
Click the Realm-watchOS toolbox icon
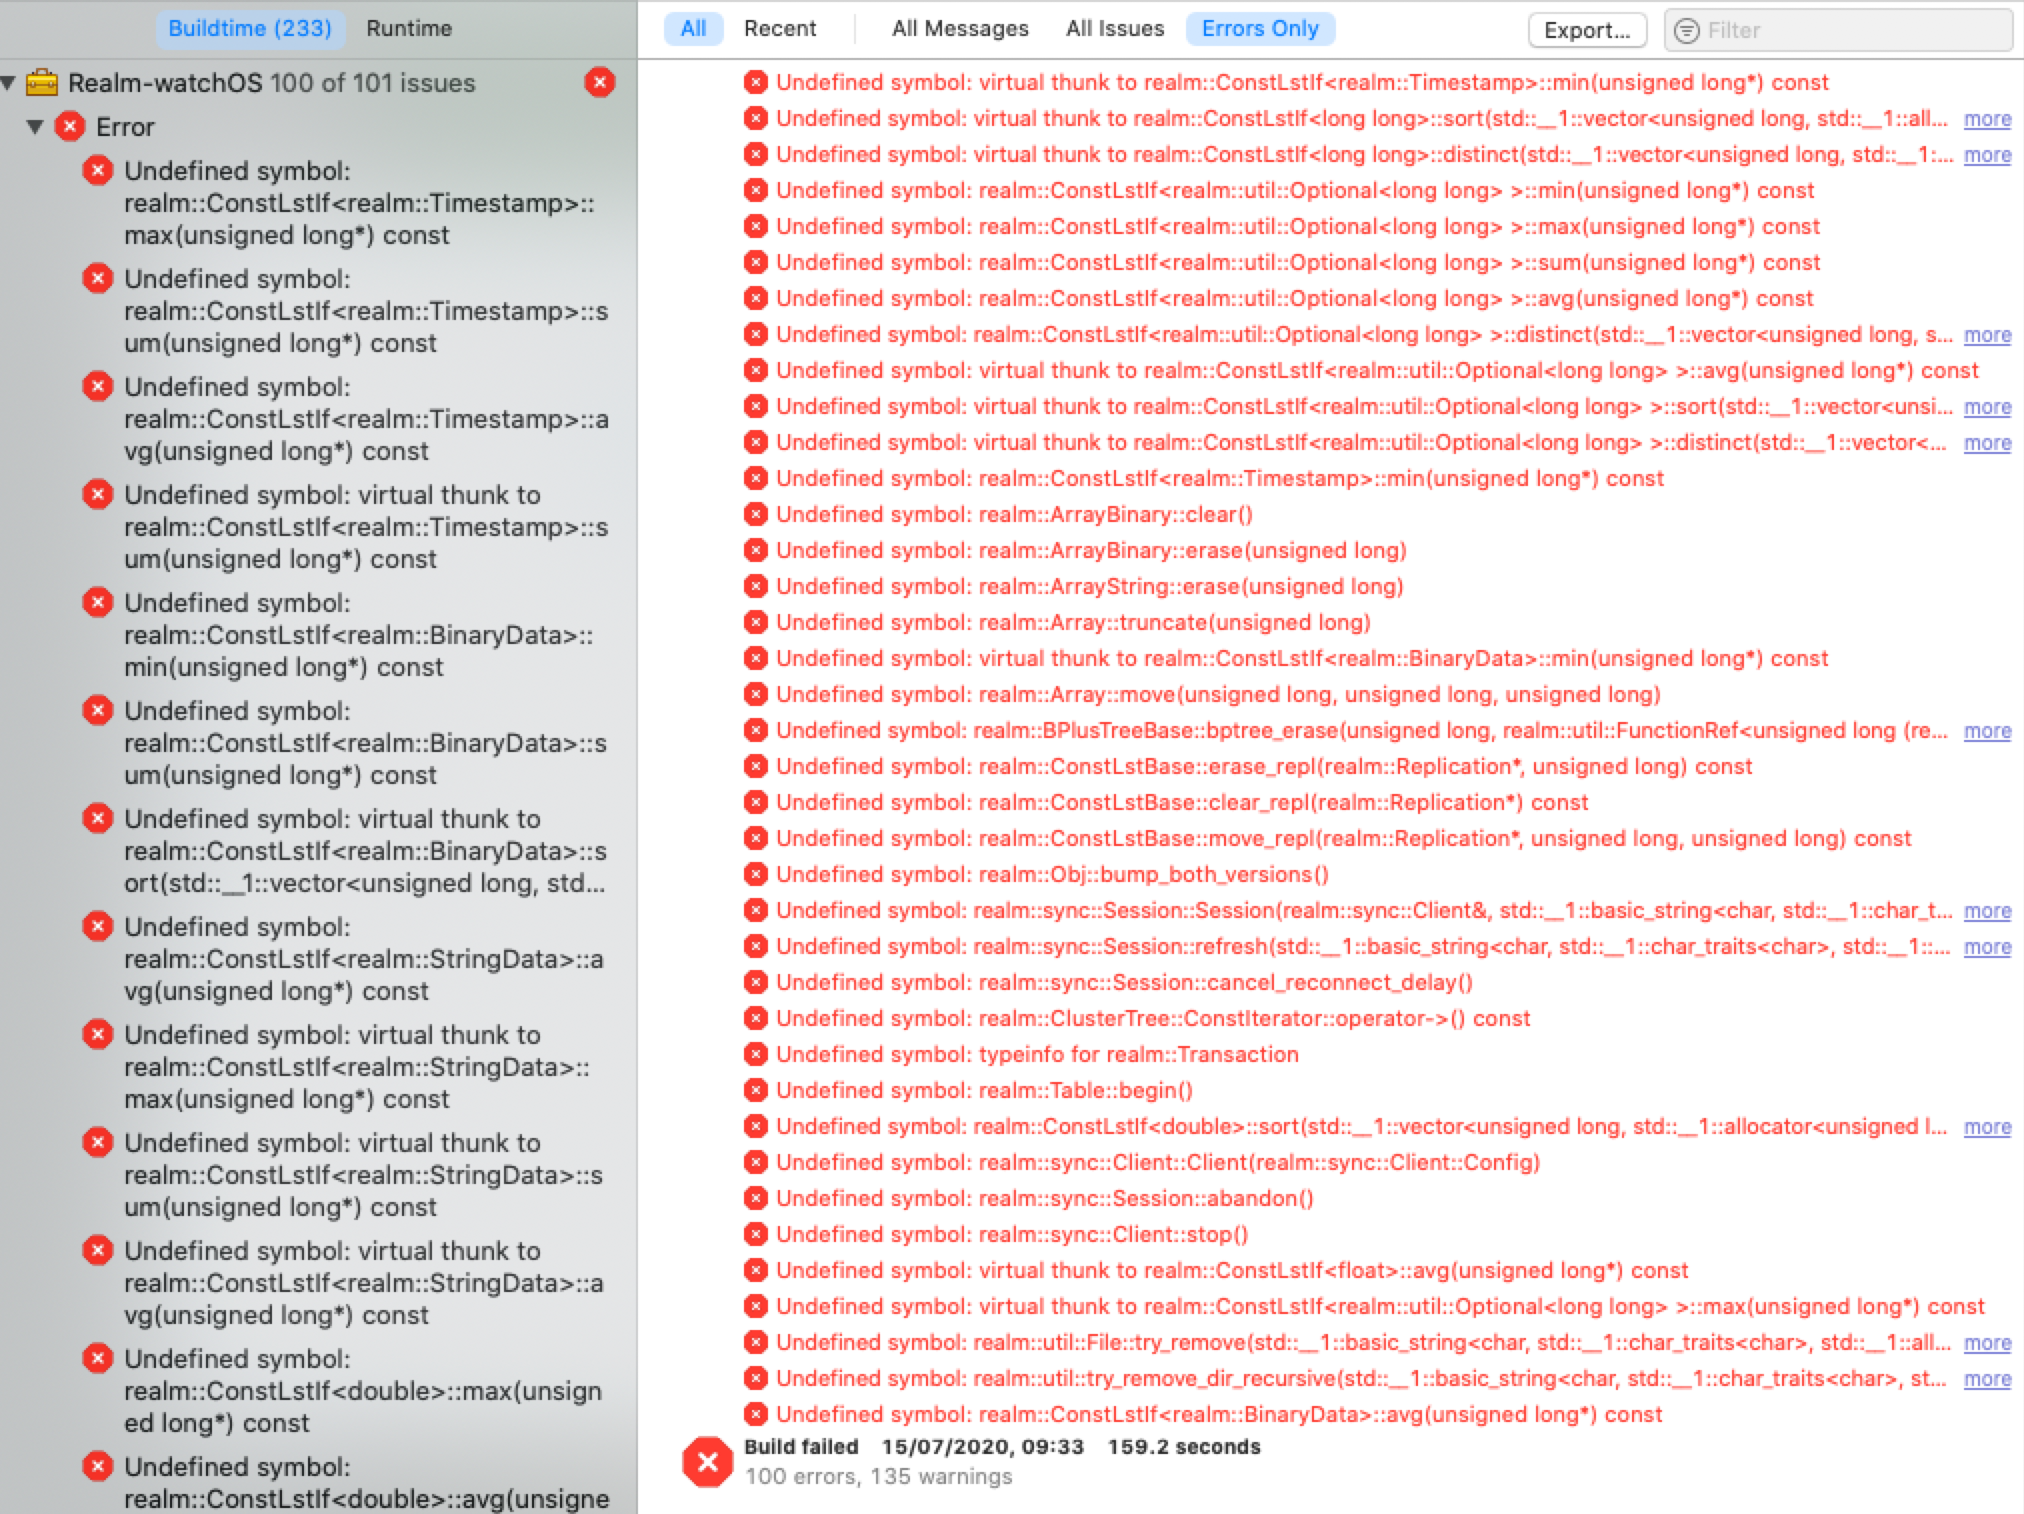coord(41,83)
